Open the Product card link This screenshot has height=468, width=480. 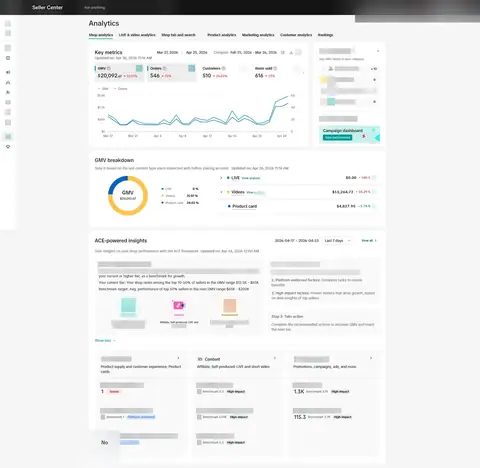244,206
